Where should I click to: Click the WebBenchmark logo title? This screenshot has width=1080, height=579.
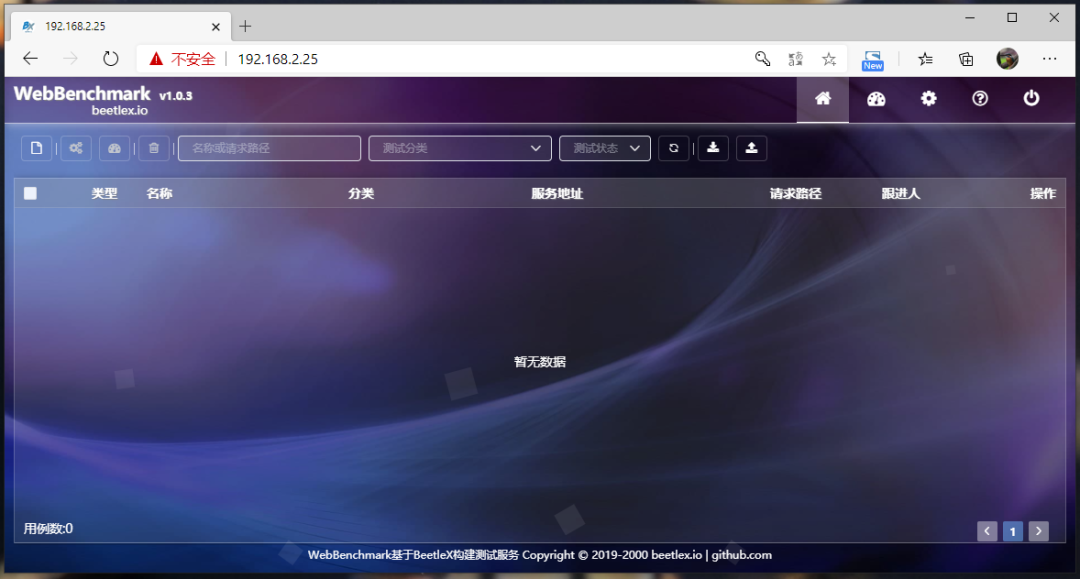82,94
